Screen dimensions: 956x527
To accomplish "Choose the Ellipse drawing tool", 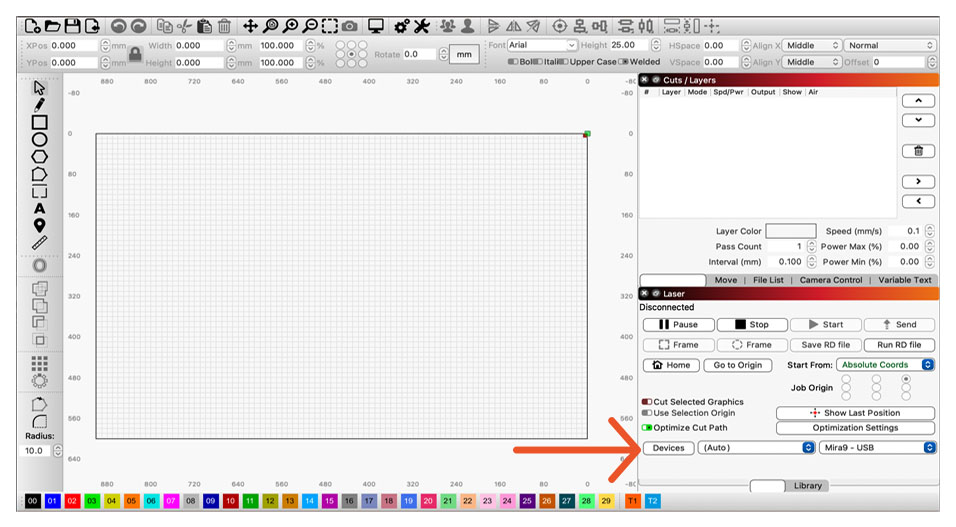I will [39, 139].
